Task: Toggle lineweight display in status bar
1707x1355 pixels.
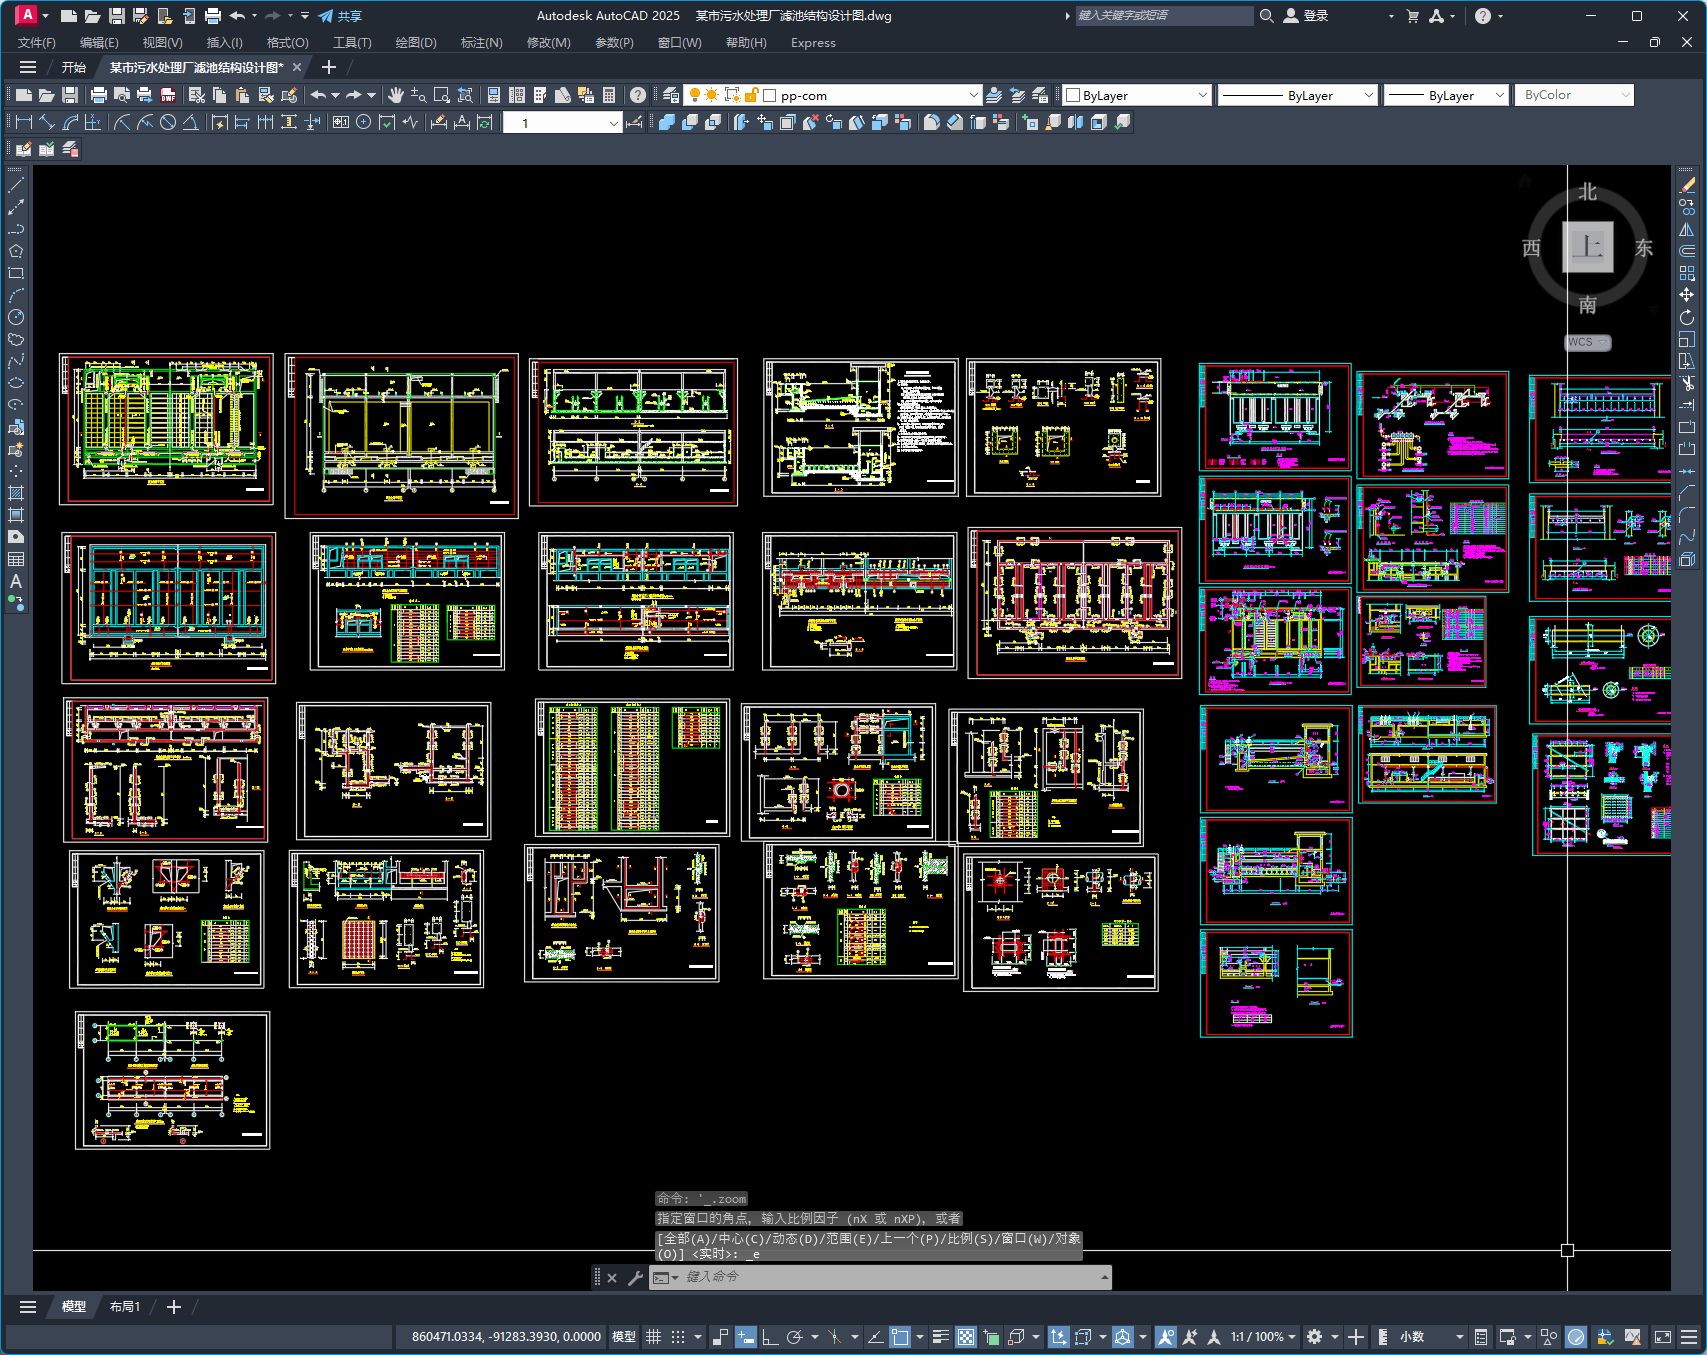Action: 941,1336
